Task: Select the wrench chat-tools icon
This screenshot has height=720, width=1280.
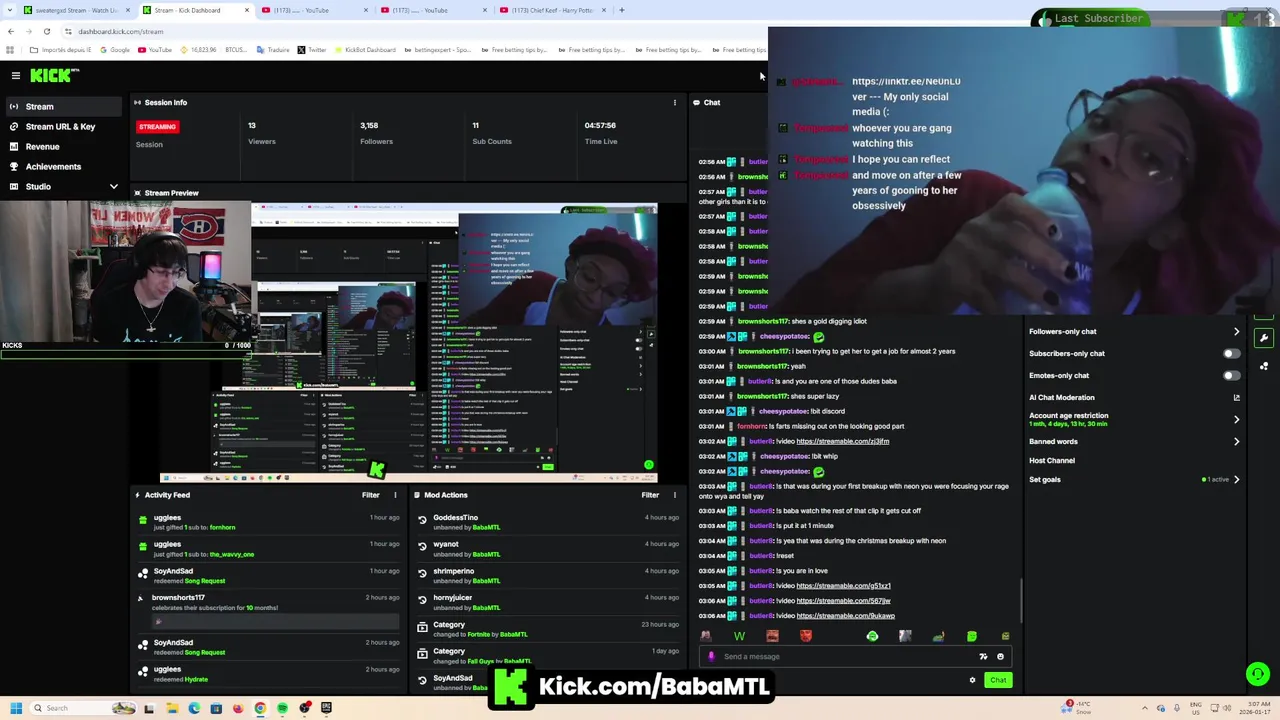Action: [x=1264, y=338]
